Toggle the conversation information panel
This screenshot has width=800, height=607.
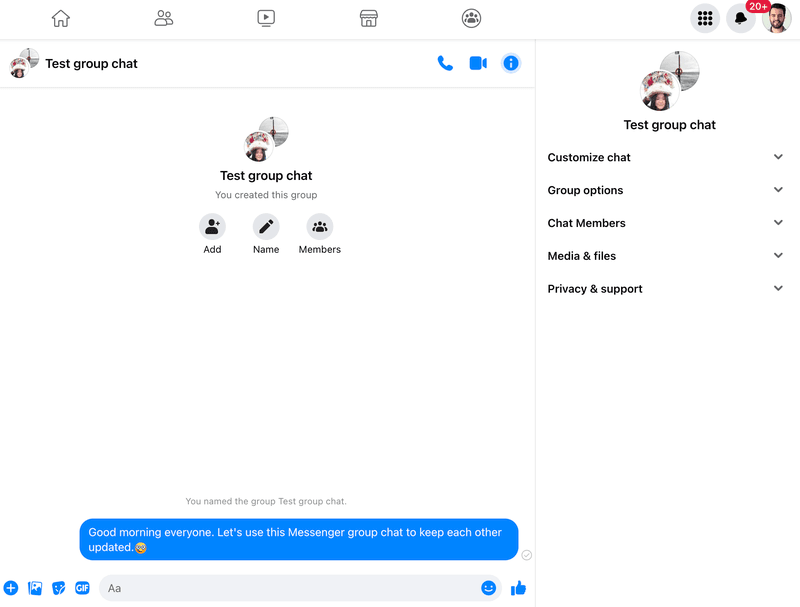(x=511, y=63)
